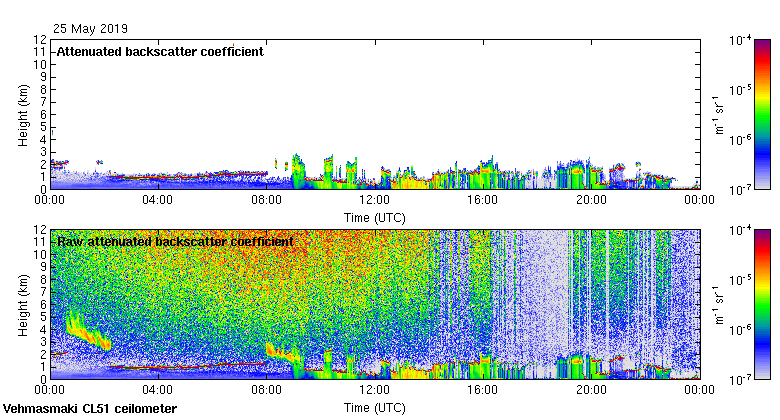
Task: Click the 10⁻⁵ label on the raw plot color bar
Action: click(740, 280)
